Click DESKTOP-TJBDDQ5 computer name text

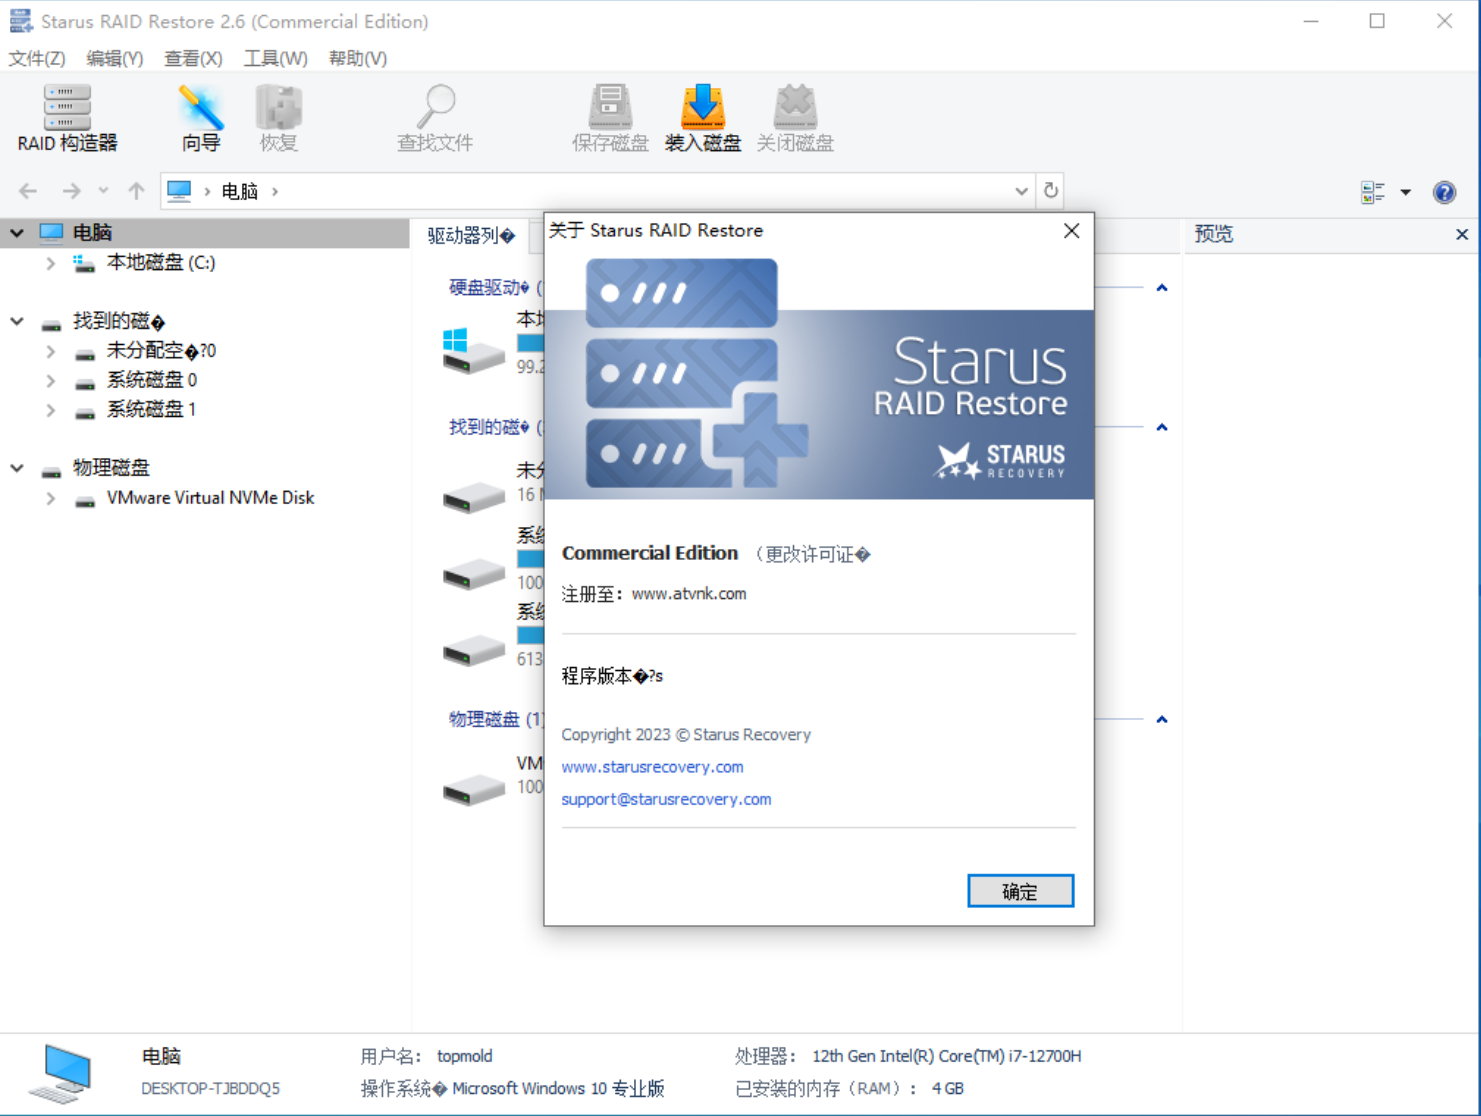(x=210, y=1088)
